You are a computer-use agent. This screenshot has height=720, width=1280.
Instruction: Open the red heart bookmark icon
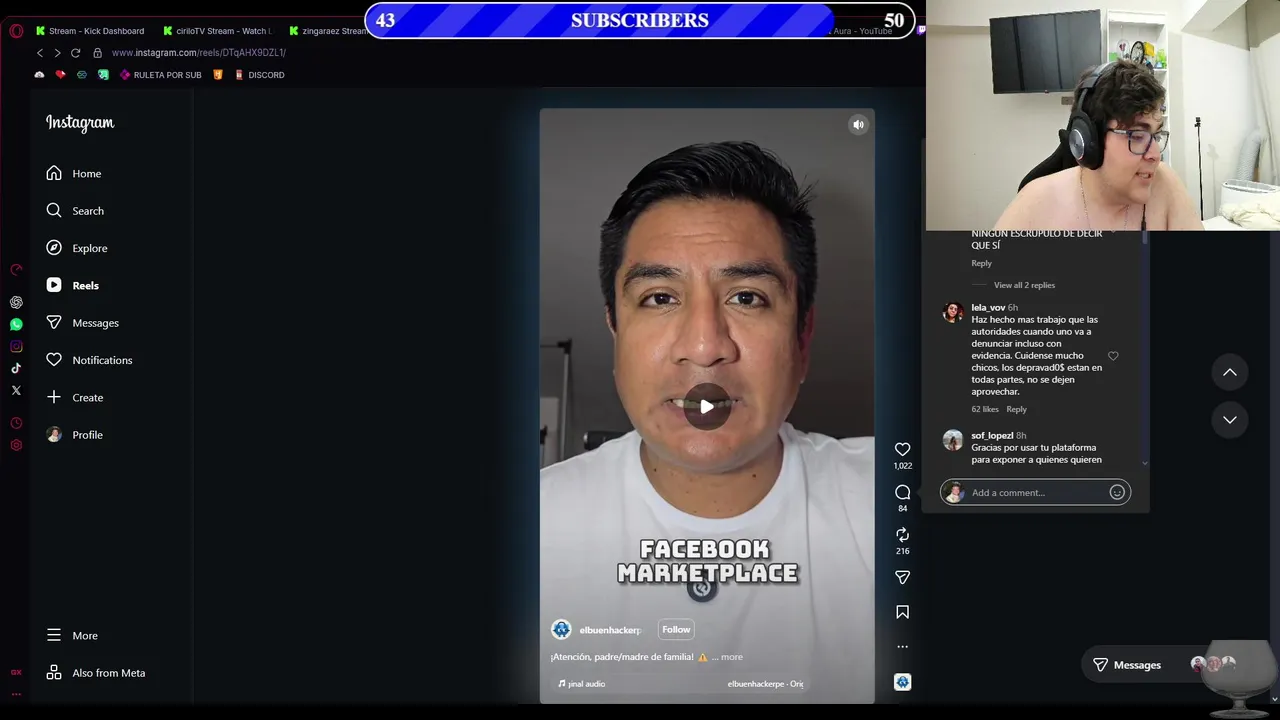(60, 75)
